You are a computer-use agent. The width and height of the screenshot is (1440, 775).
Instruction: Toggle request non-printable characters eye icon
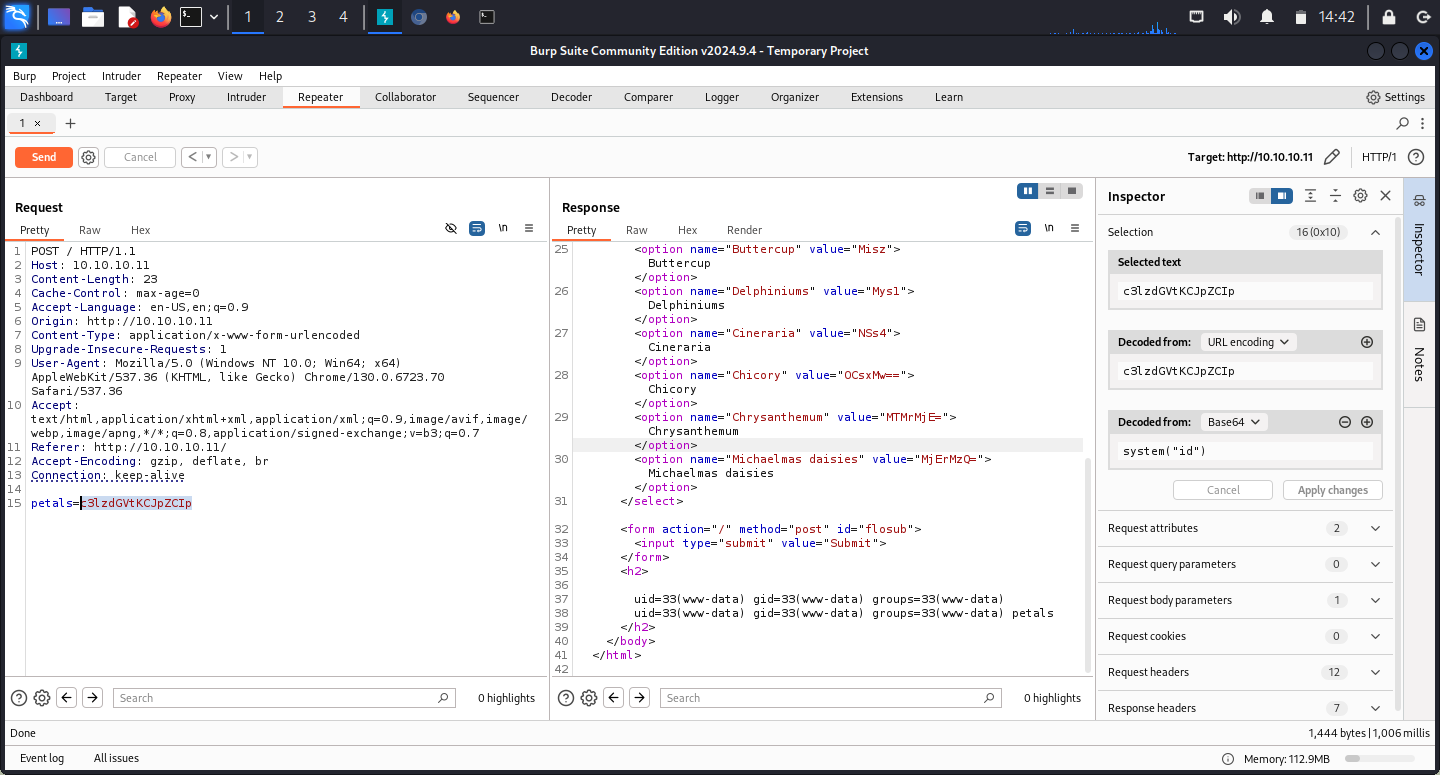click(x=451, y=228)
